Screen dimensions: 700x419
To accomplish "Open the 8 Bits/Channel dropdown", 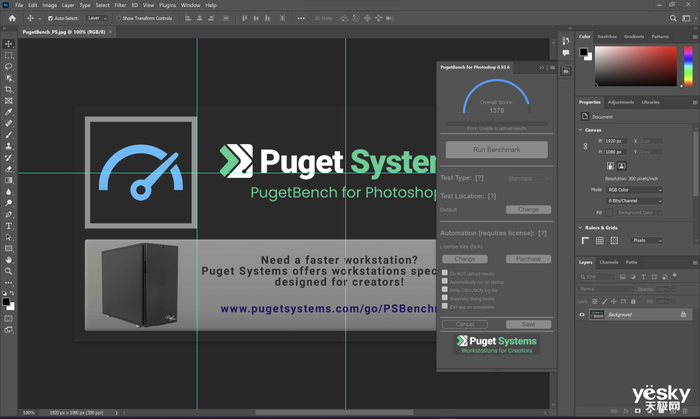I will click(x=634, y=201).
